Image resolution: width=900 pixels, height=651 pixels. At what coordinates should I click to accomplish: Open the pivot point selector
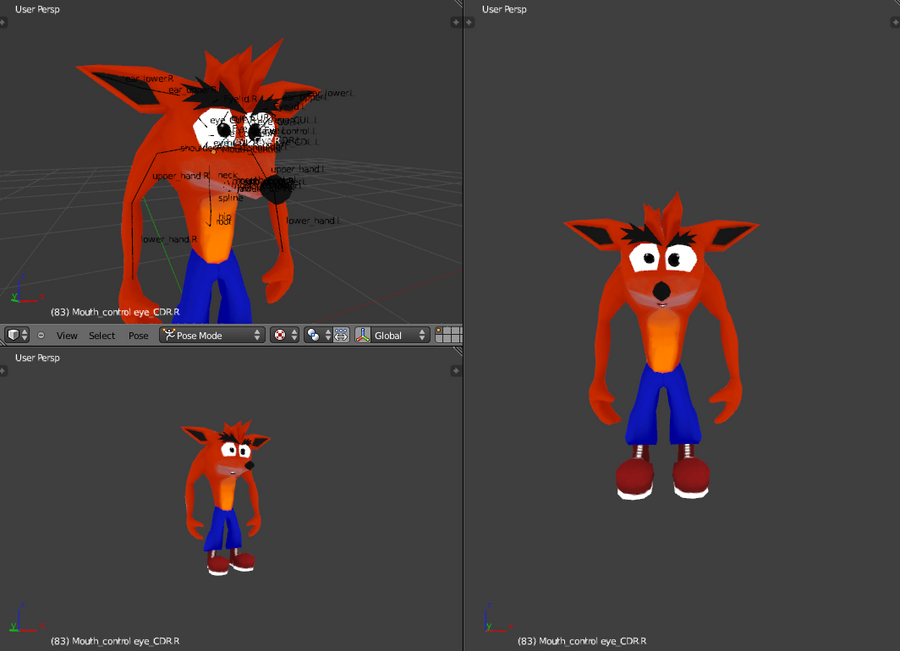click(317, 335)
